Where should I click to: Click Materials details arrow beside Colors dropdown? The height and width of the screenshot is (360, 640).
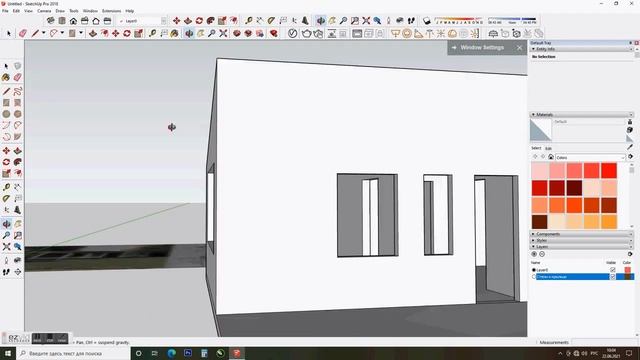[x=630, y=157]
